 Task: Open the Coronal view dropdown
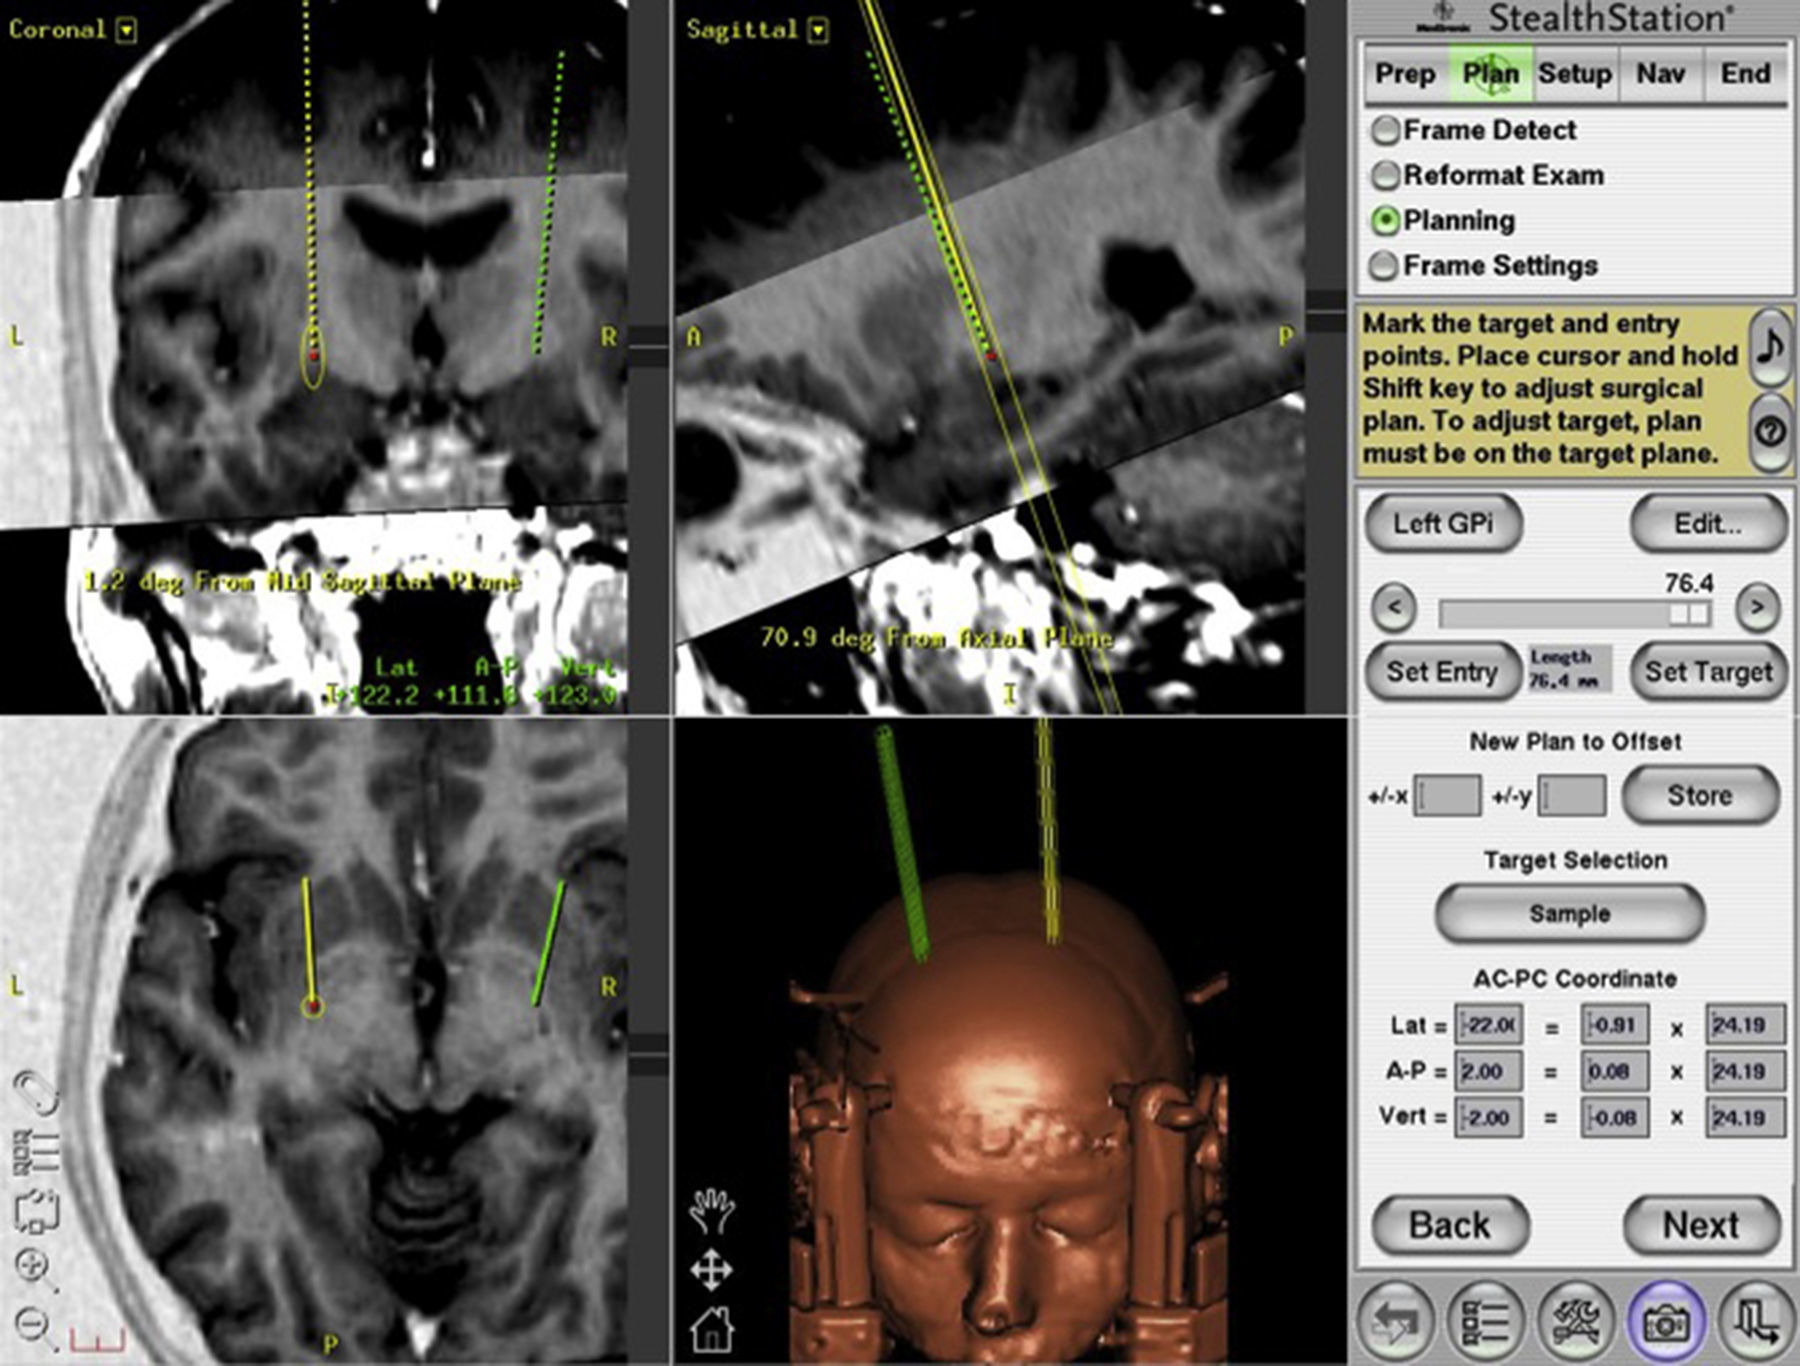[126, 30]
